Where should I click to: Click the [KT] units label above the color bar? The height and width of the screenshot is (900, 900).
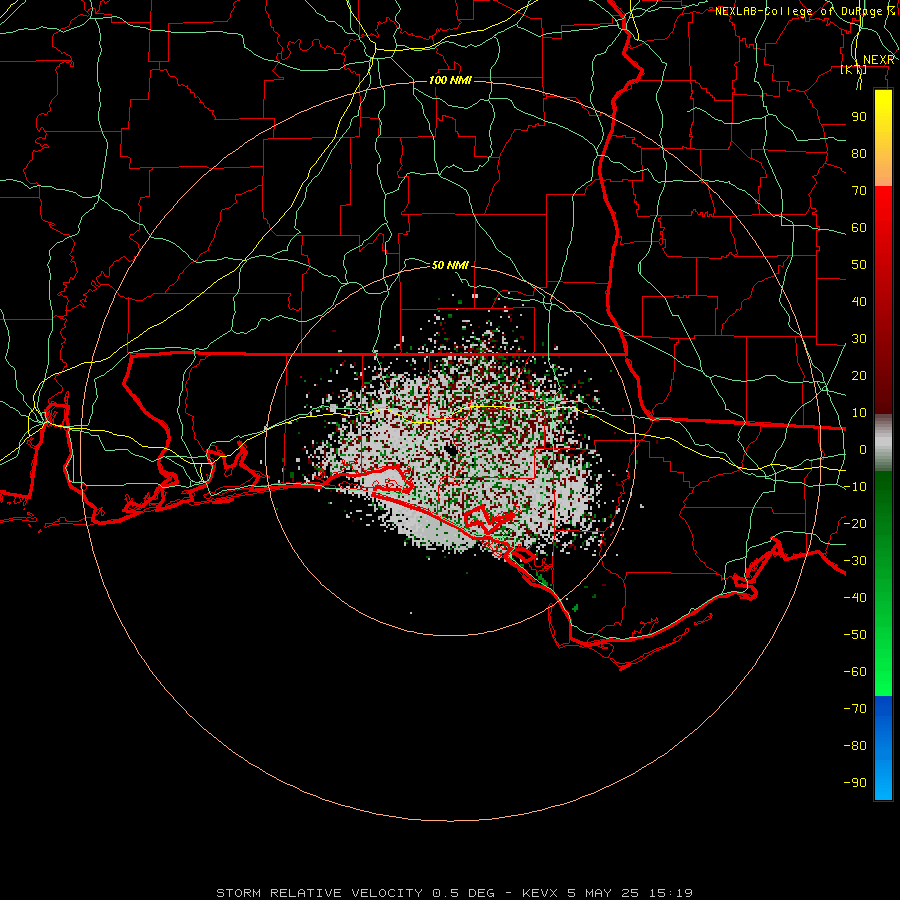pos(854,70)
